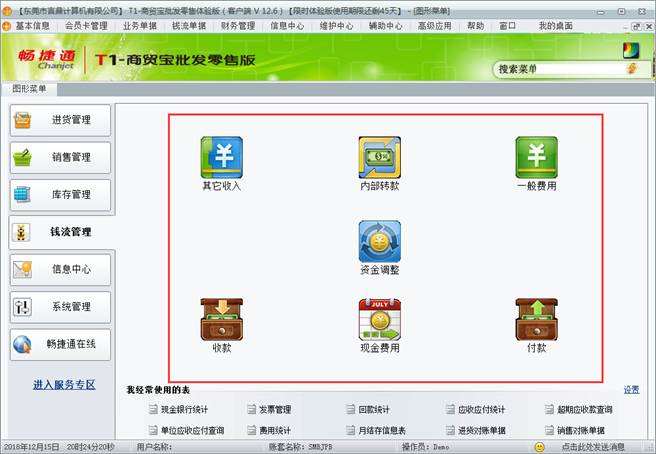The width and height of the screenshot is (656, 454).
Task: Click the search icon beside 搜索菜单
Action: pyautogui.click(x=631, y=69)
